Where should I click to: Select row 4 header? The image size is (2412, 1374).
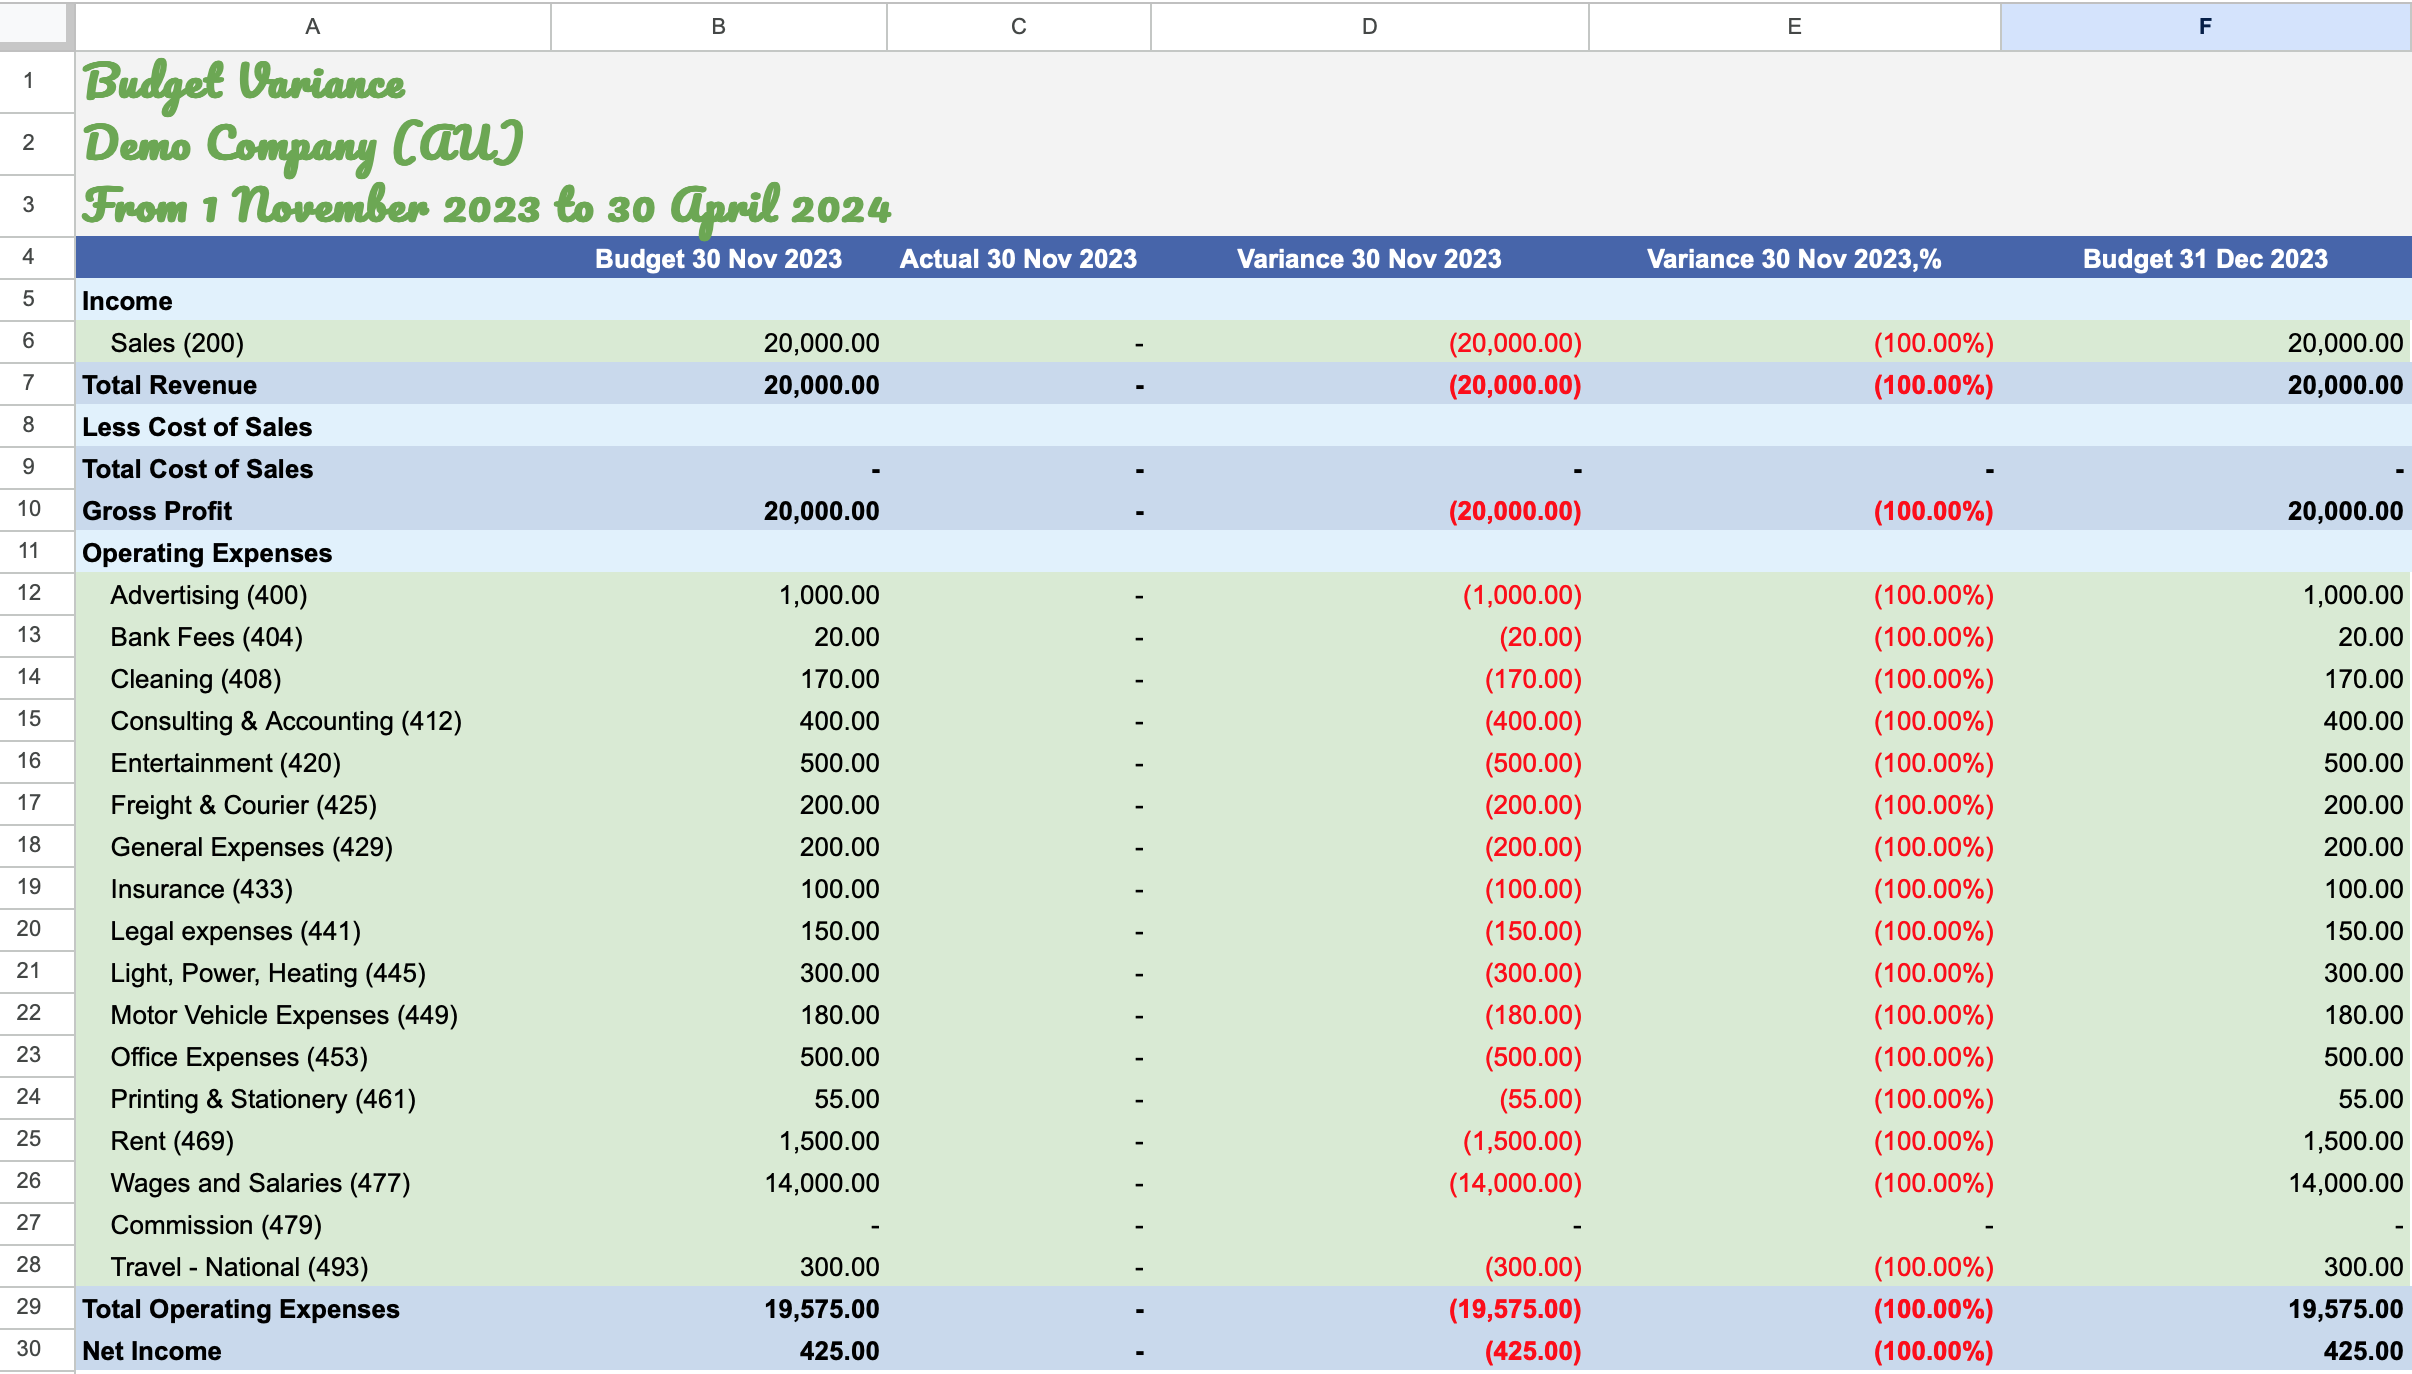[x=29, y=257]
